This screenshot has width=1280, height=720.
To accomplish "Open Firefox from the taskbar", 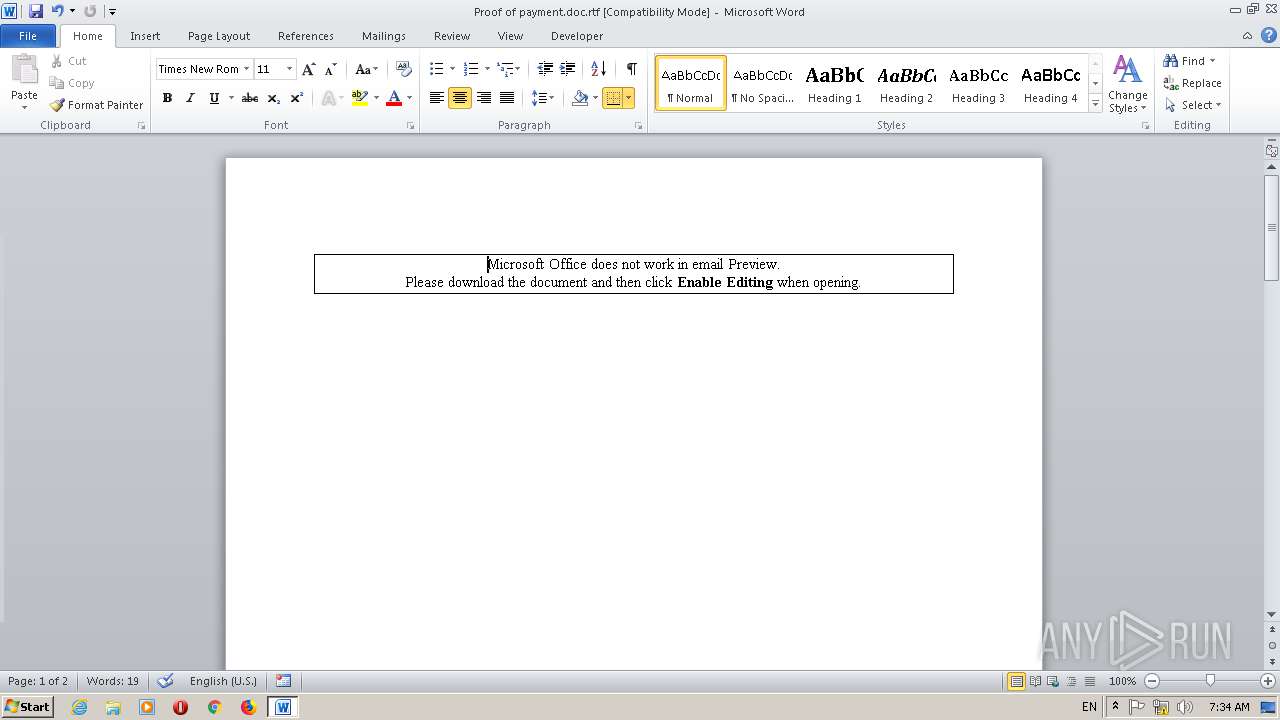I will coord(248,707).
